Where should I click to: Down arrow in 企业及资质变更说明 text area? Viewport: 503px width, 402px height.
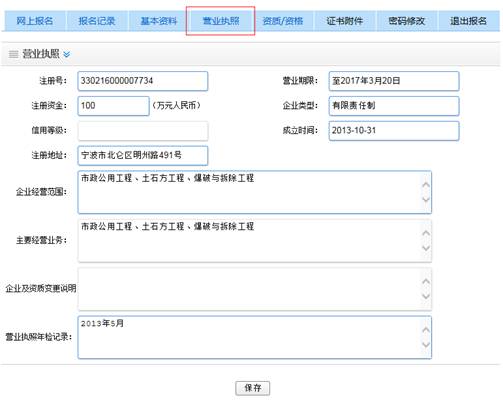(x=426, y=296)
